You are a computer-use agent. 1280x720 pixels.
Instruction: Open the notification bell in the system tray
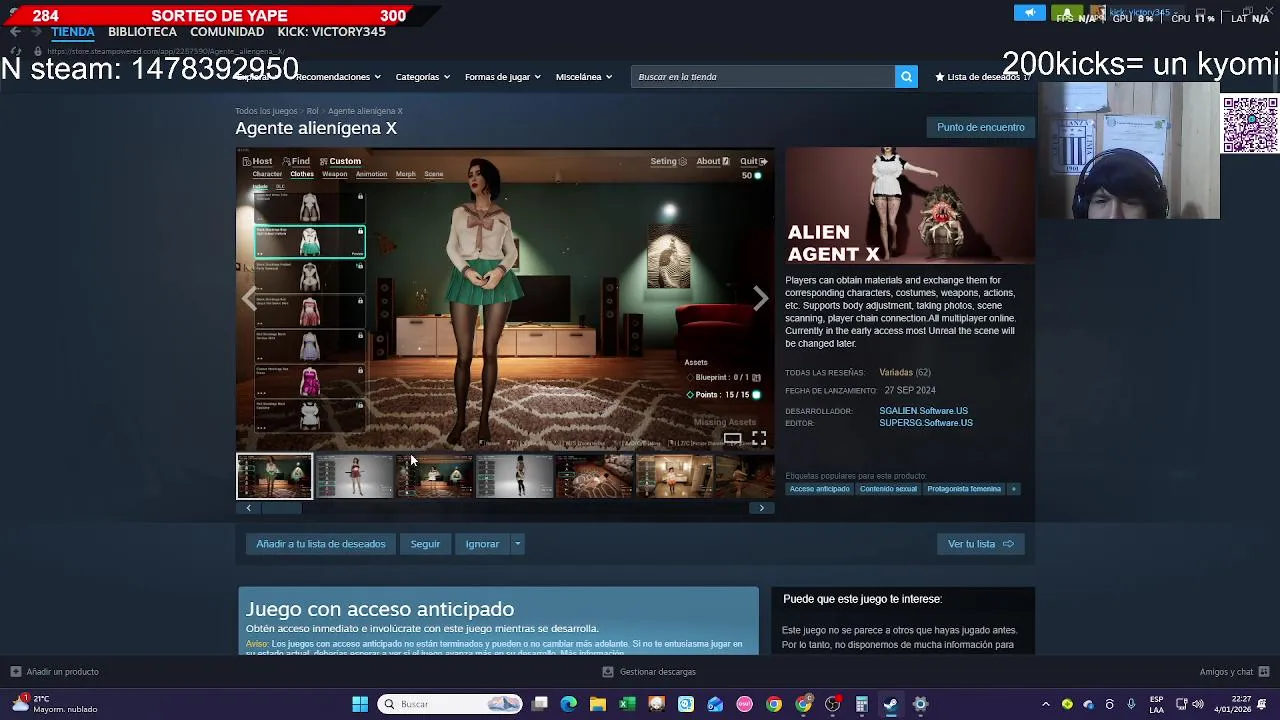1262,704
